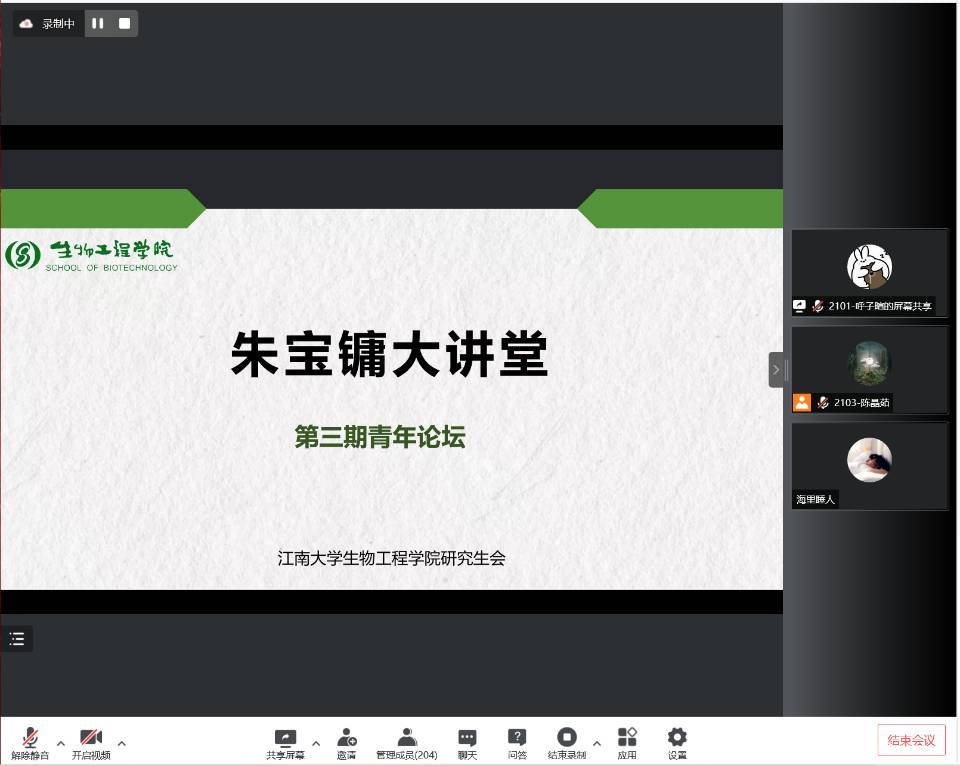
Task: Open the 聊天 chat panel
Action: (x=467, y=739)
